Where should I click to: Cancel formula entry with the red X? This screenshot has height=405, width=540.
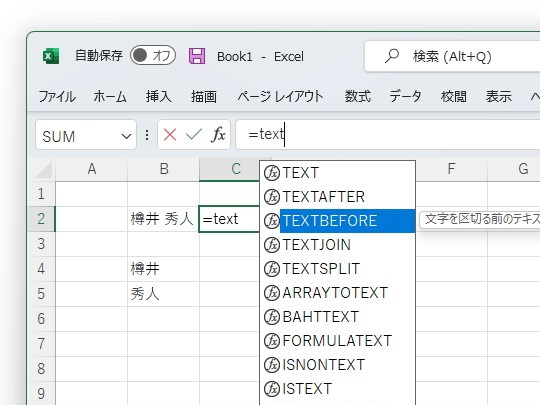pyautogui.click(x=170, y=135)
